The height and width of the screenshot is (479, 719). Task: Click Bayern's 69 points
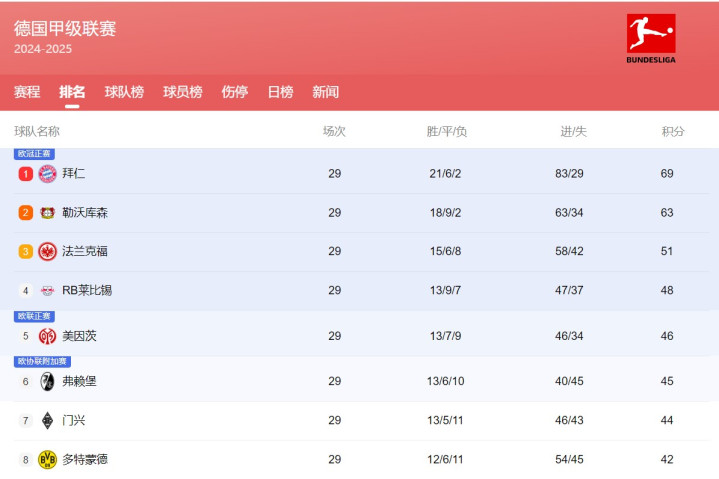click(667, 174)
